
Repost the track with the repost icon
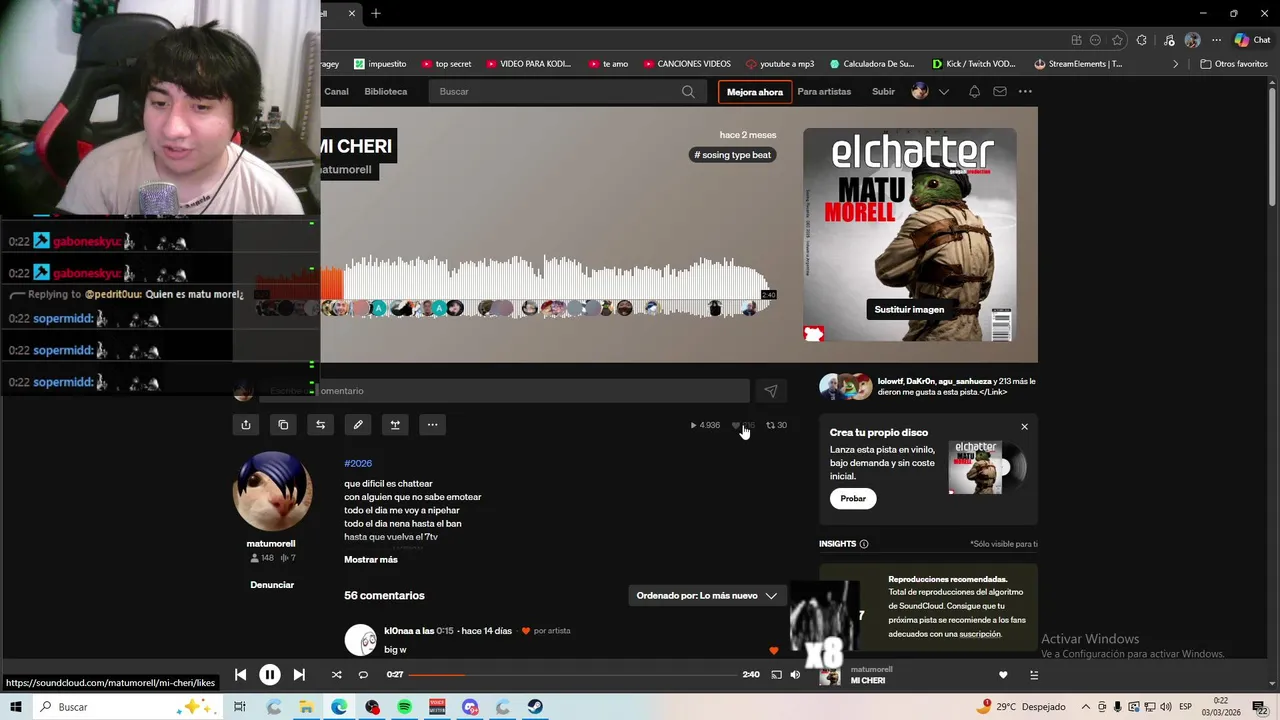320,425
